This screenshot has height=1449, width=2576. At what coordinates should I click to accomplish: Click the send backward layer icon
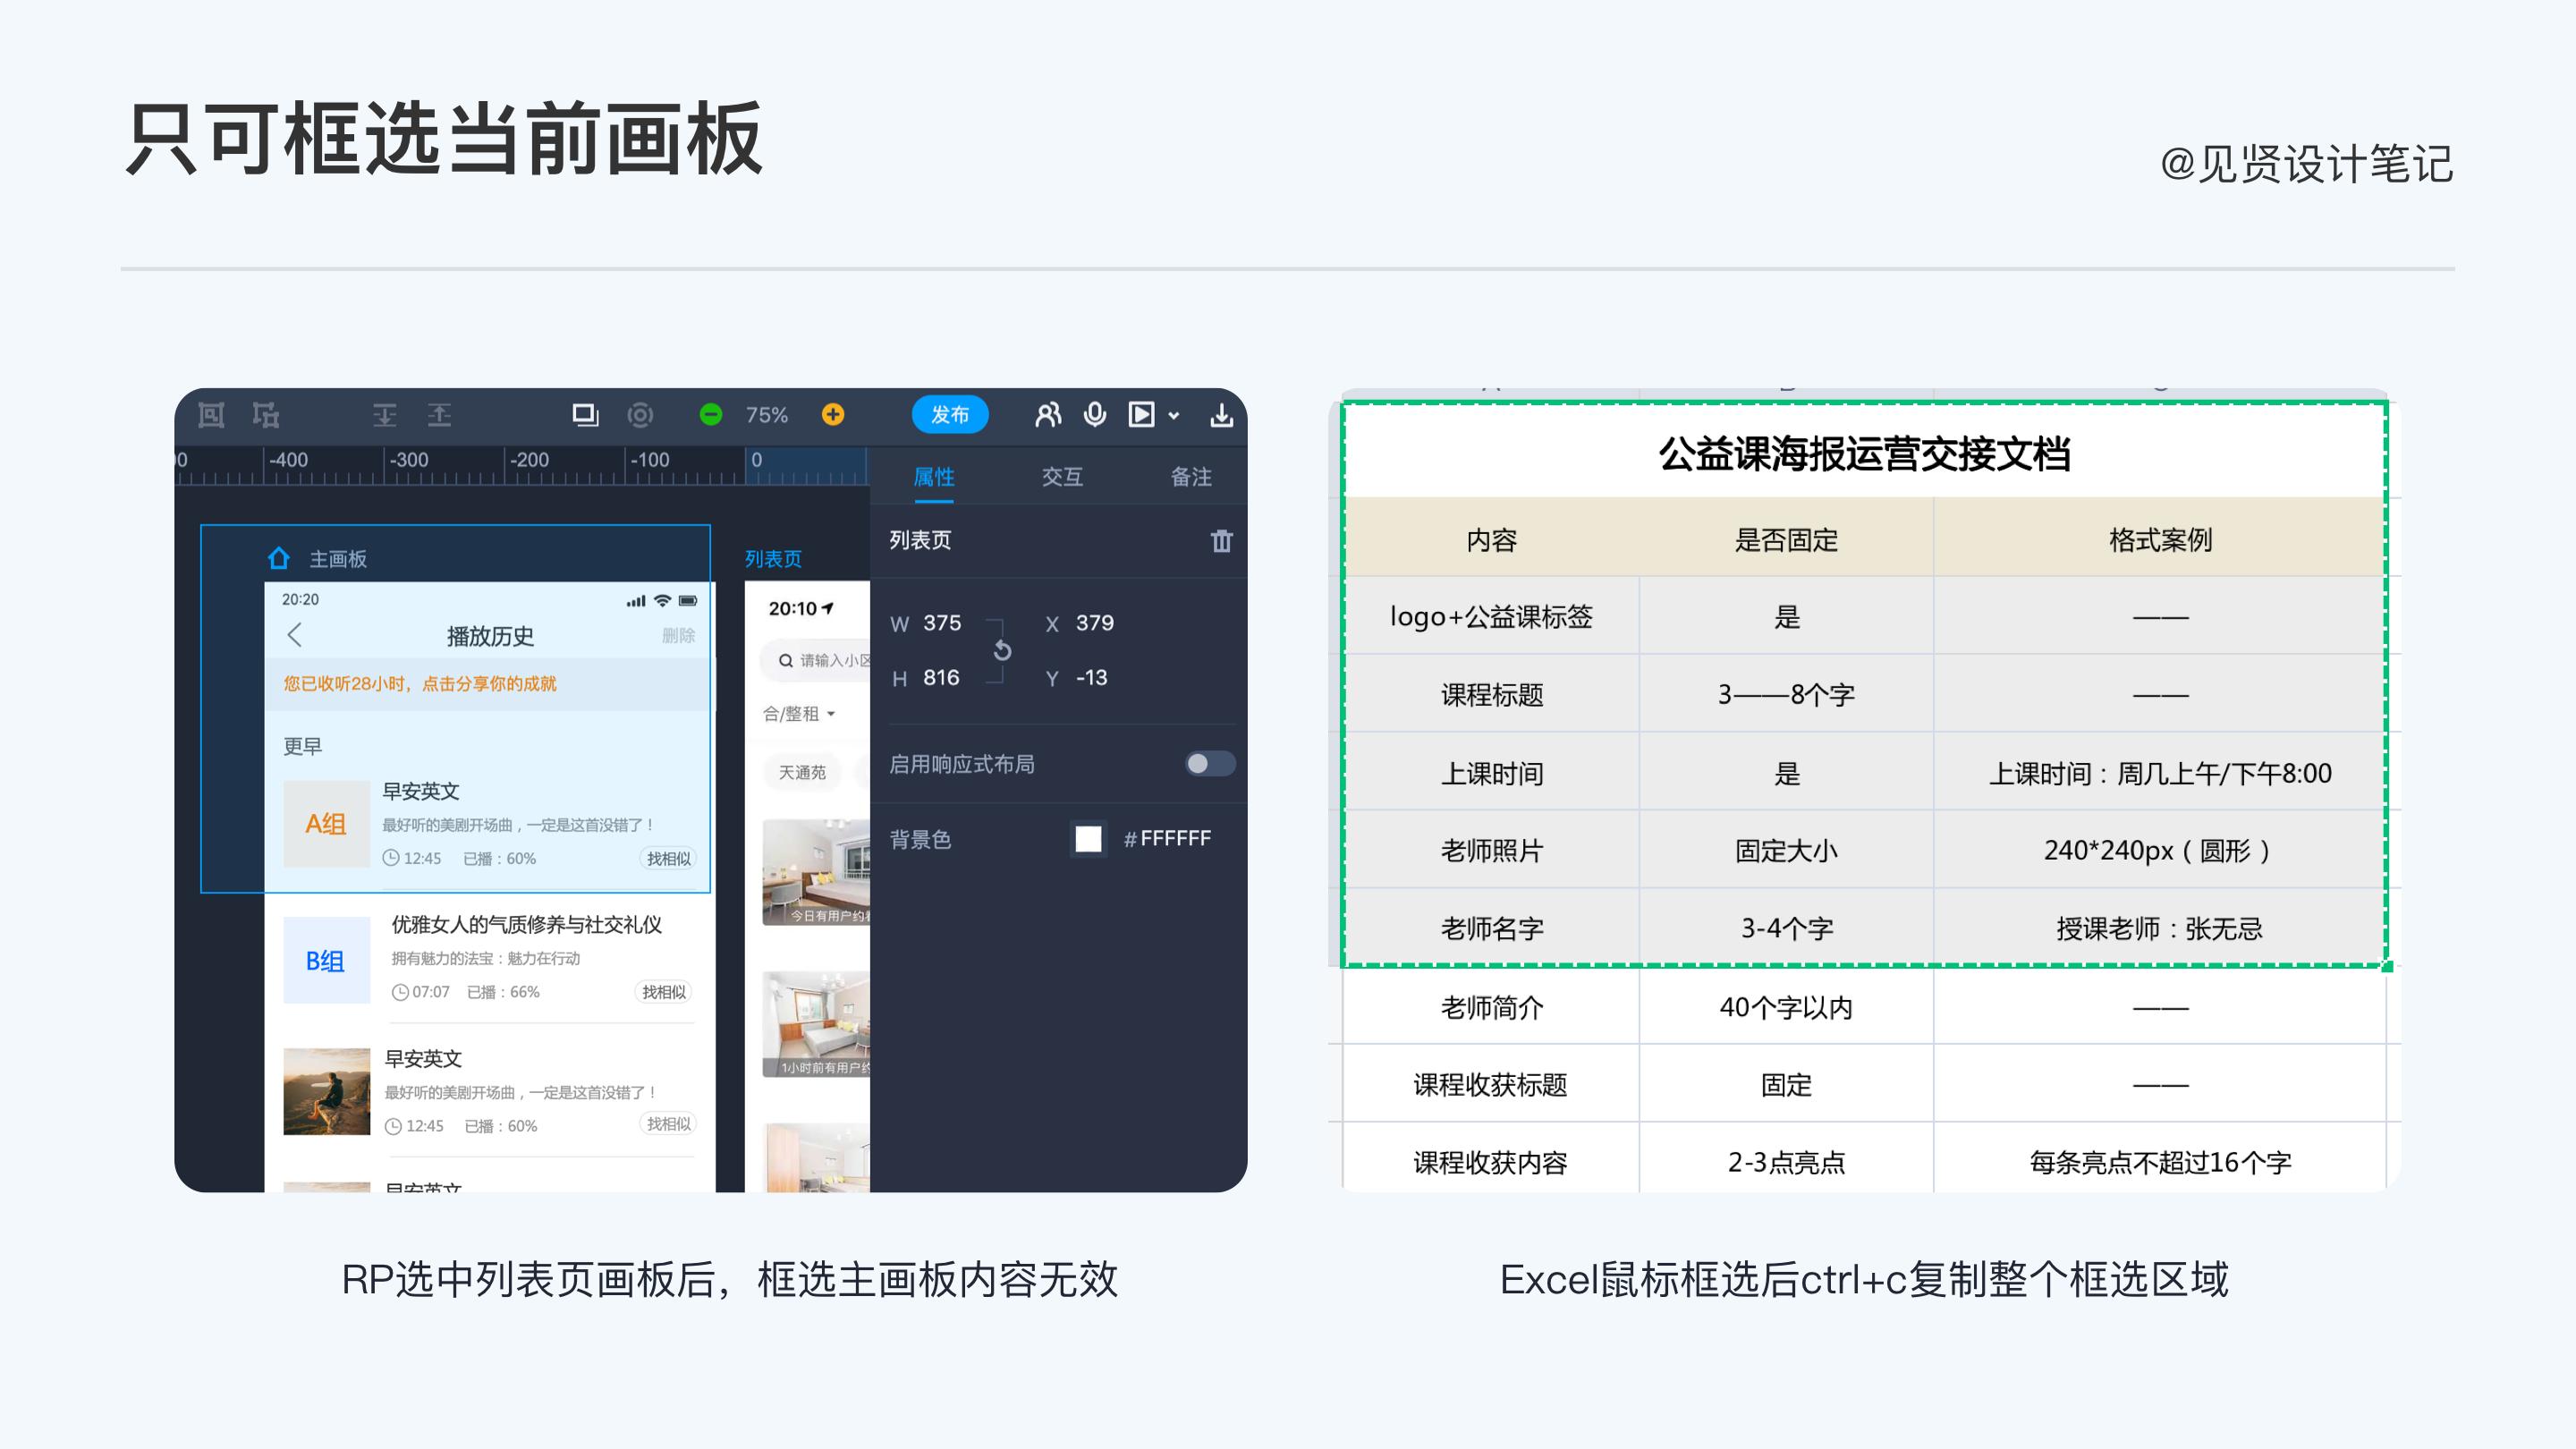(x=385, y=415)
